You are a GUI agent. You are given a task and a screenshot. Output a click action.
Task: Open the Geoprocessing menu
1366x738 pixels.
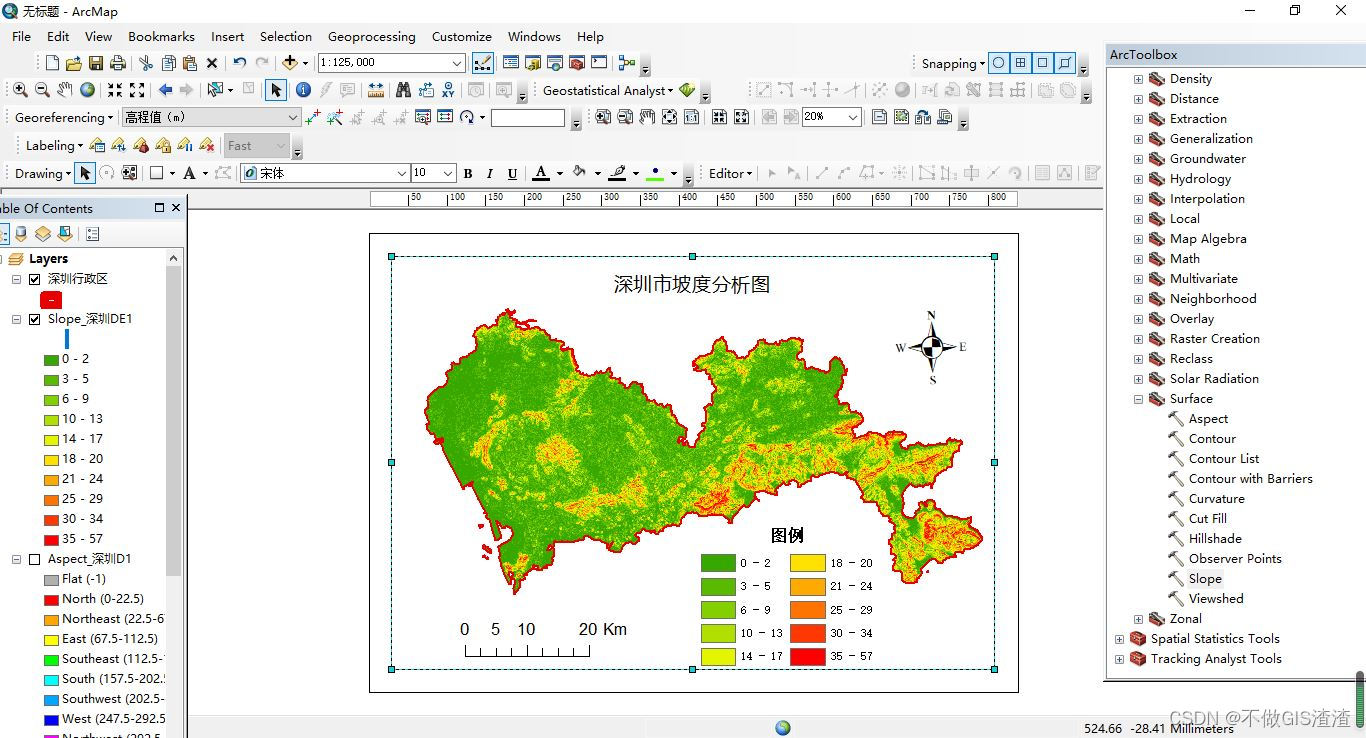[372, 36]
